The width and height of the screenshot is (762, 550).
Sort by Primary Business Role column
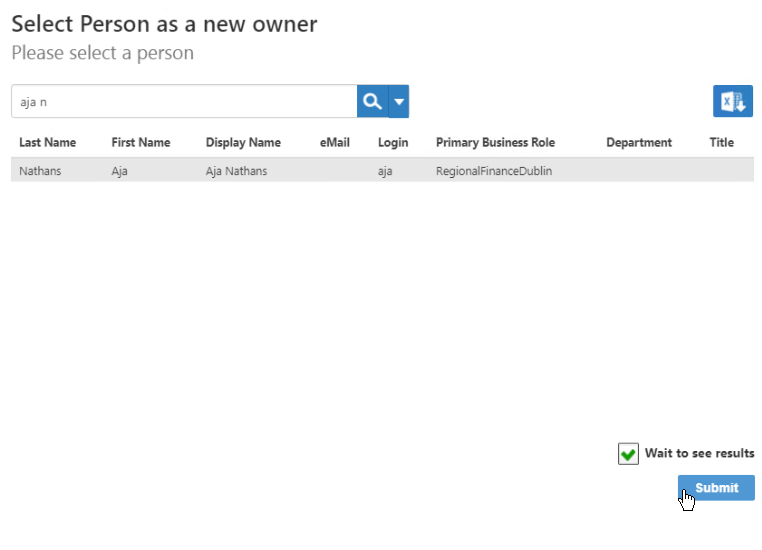pos(495,143)
